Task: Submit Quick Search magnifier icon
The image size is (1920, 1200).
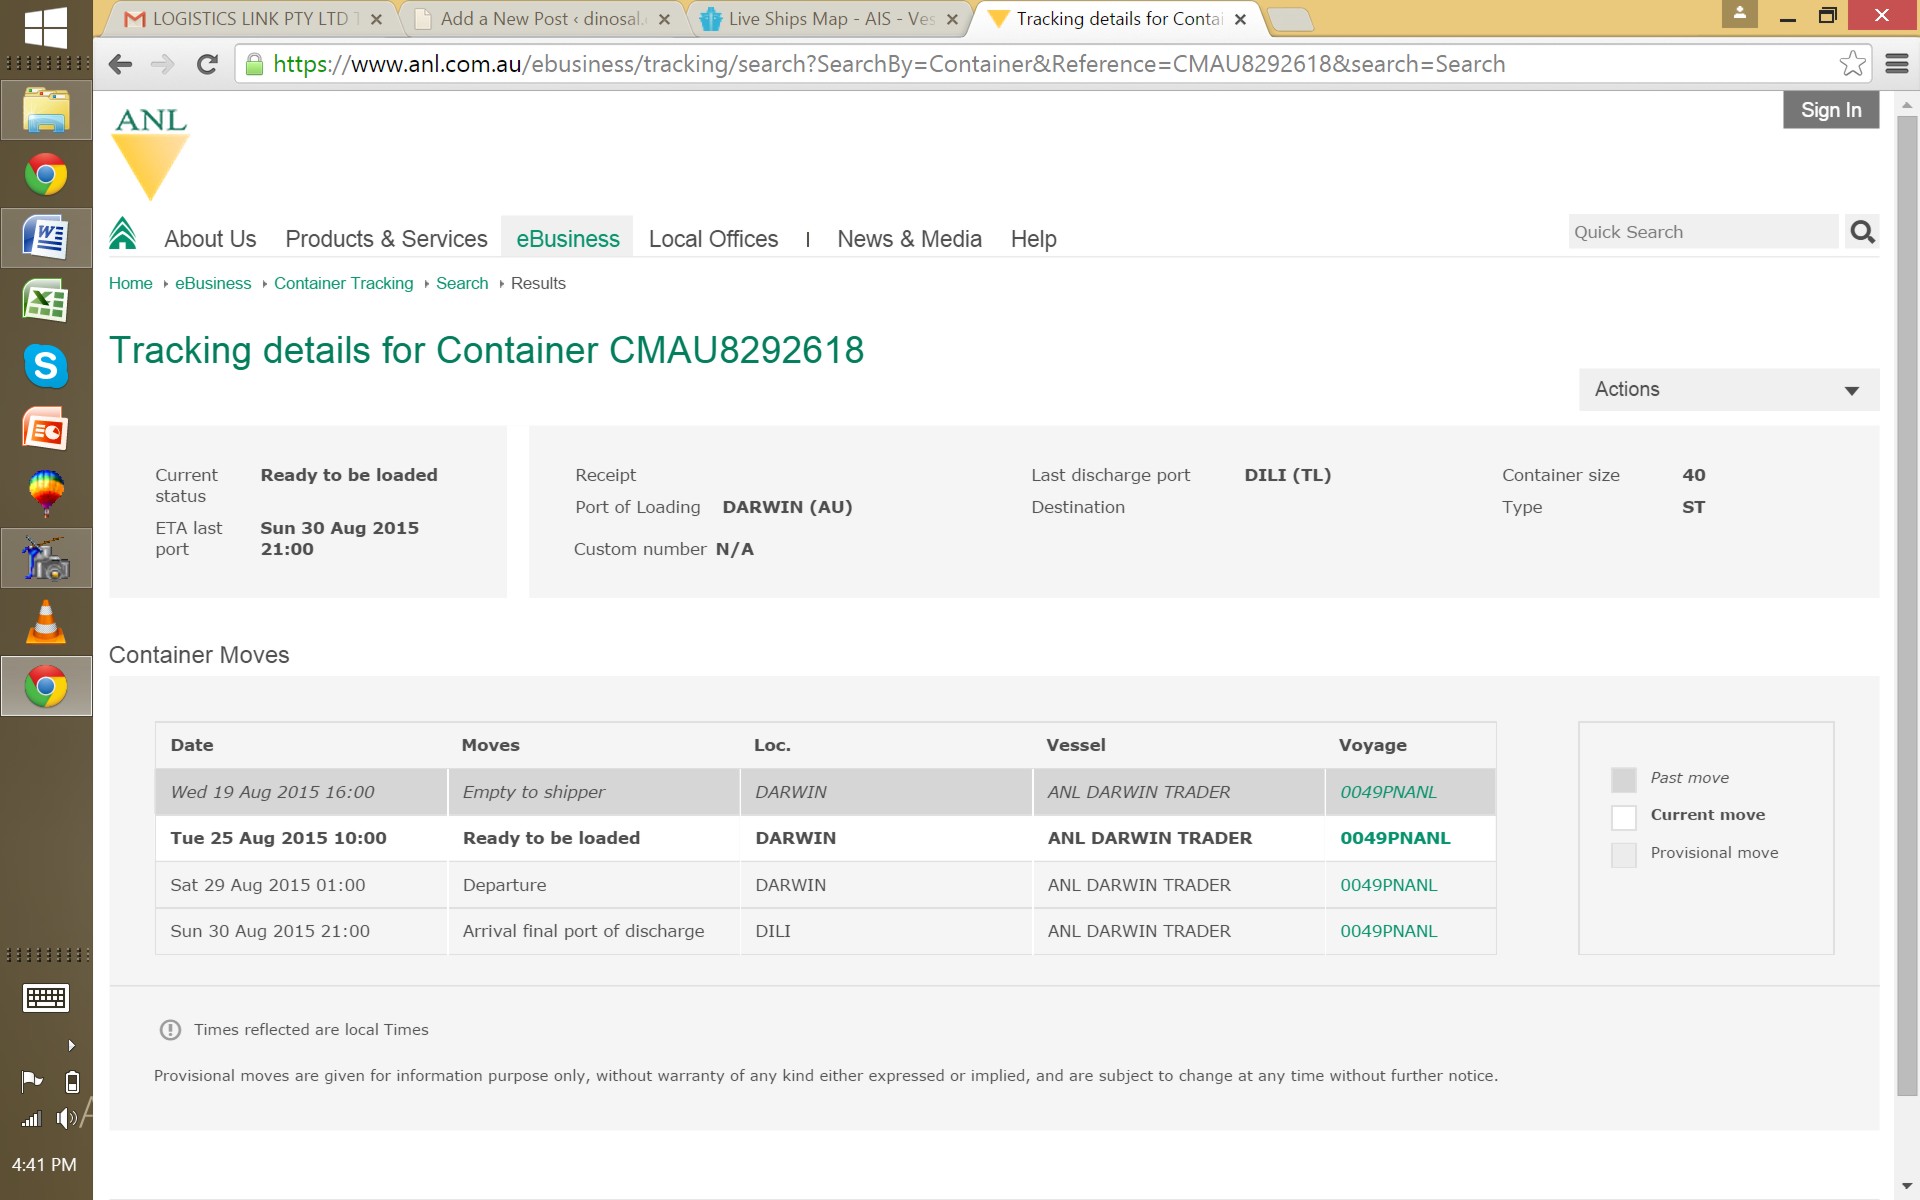Action: 1862,232
